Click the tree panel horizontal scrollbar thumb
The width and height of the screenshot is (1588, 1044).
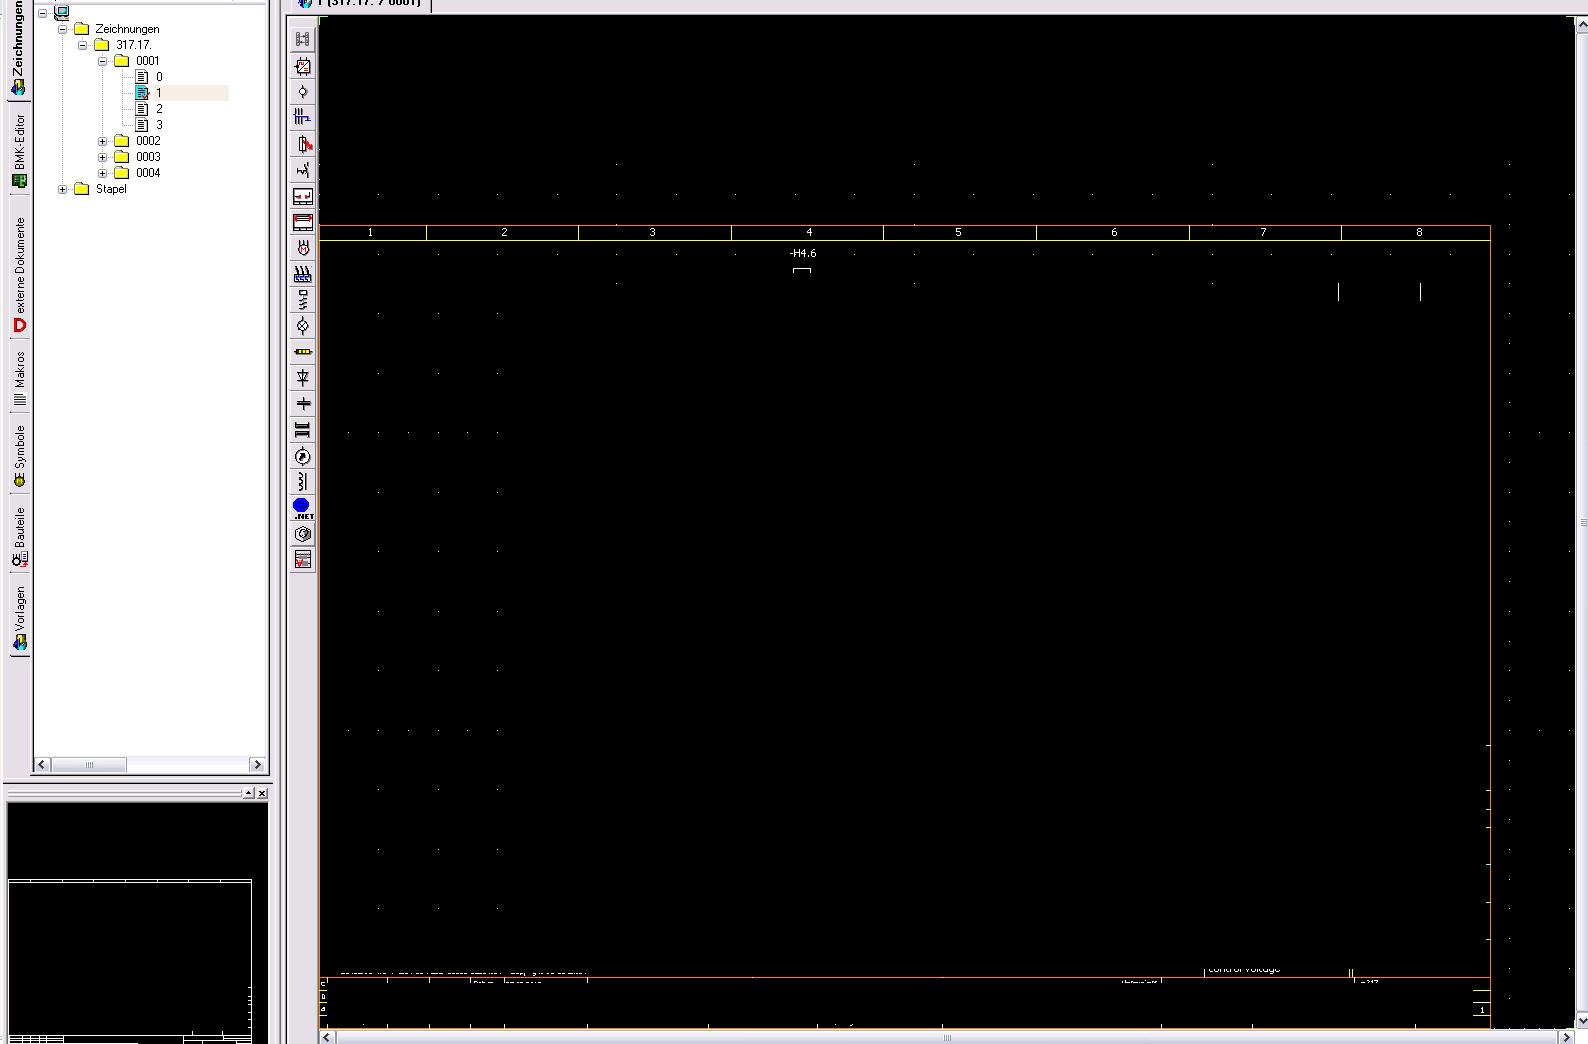pyautogui.click(x=88, y=765)
